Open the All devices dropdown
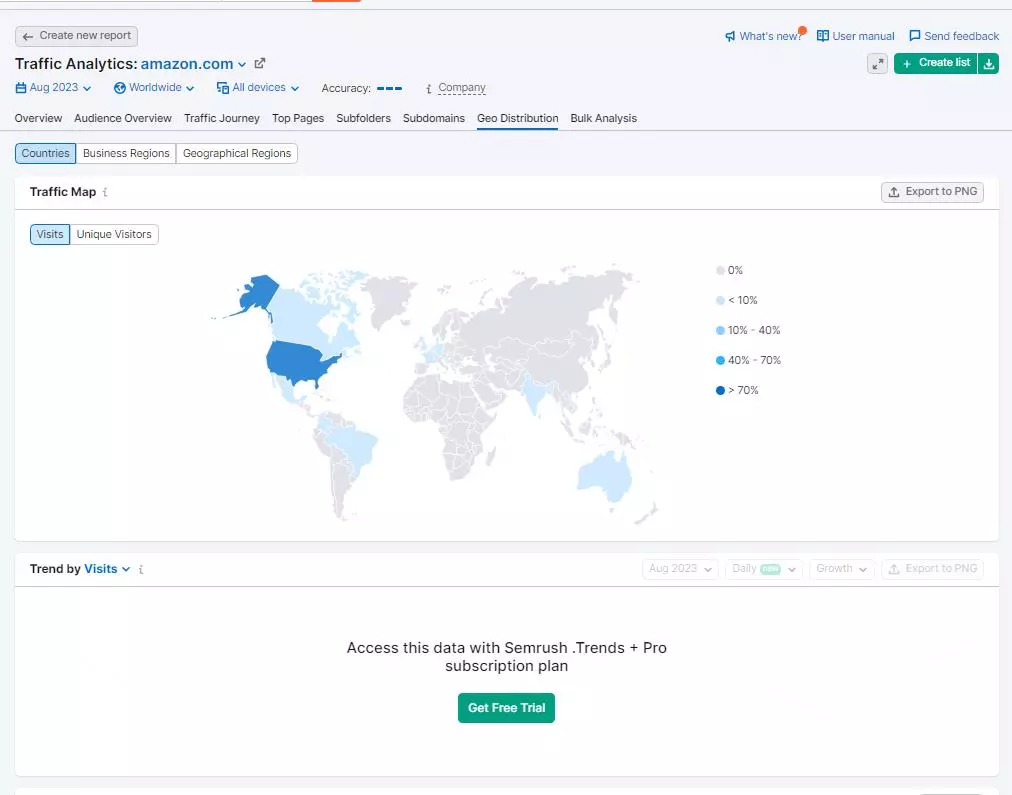The width and height of the screenshot is (1012, 795). 258,88
